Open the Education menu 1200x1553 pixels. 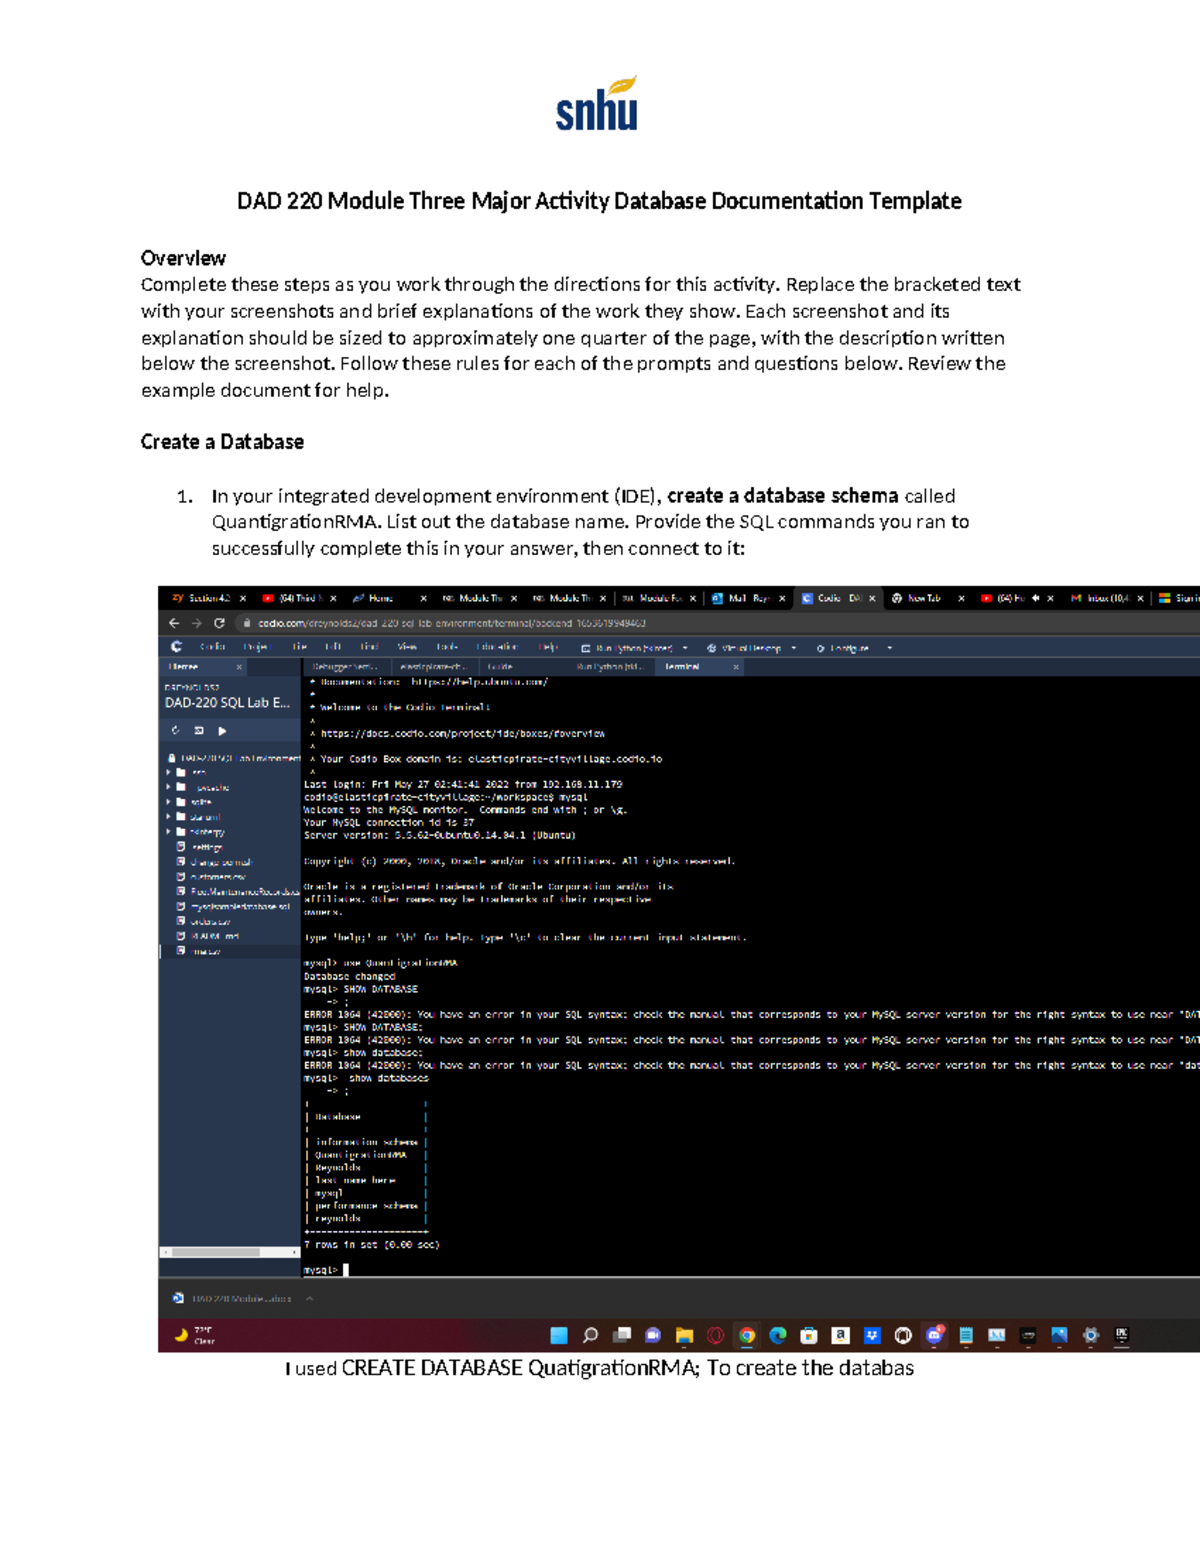click(x=498, y=647)
